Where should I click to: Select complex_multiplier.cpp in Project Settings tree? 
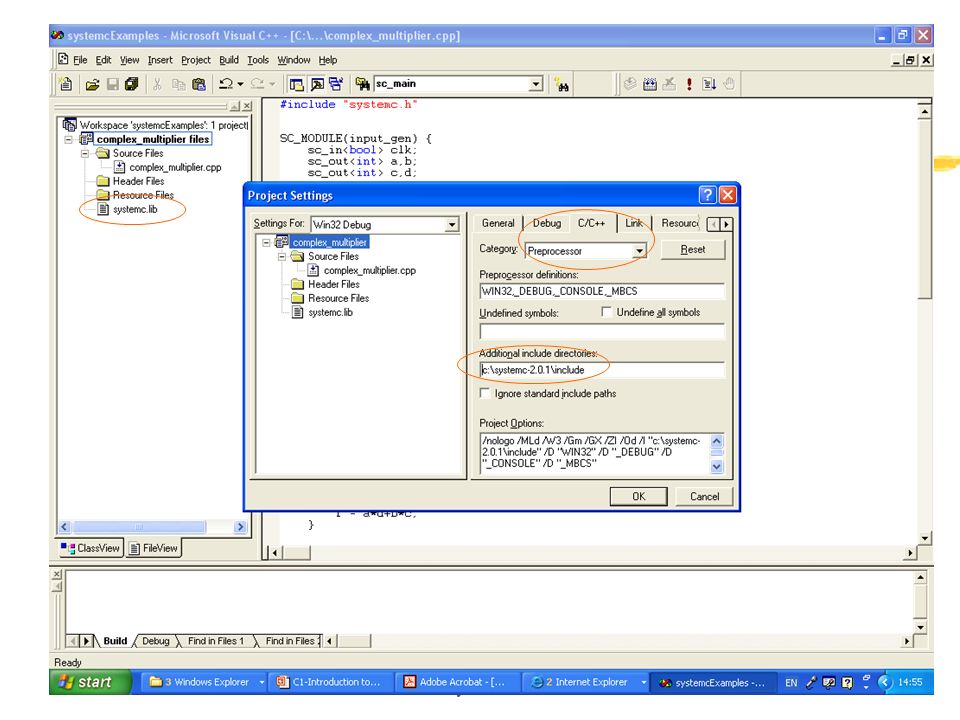(x=370, y=271)
